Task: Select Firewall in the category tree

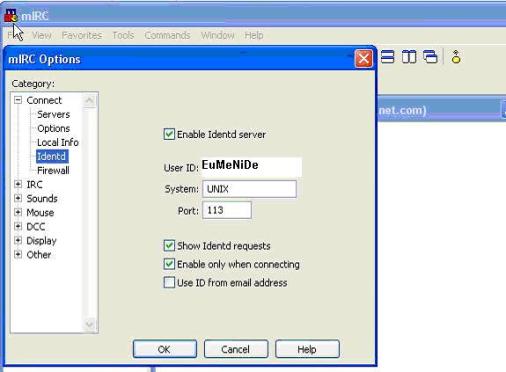Action: (x=53, y=170)
